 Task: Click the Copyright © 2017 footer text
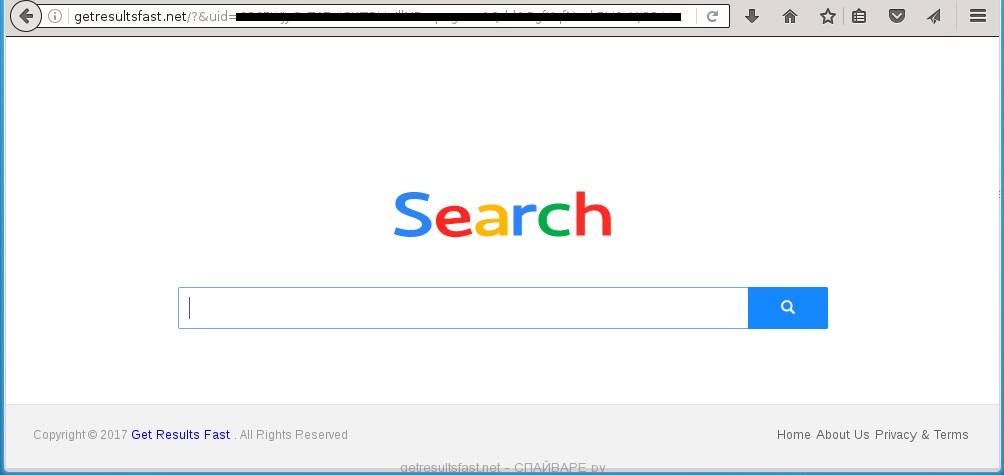click(x=81, y=435)
